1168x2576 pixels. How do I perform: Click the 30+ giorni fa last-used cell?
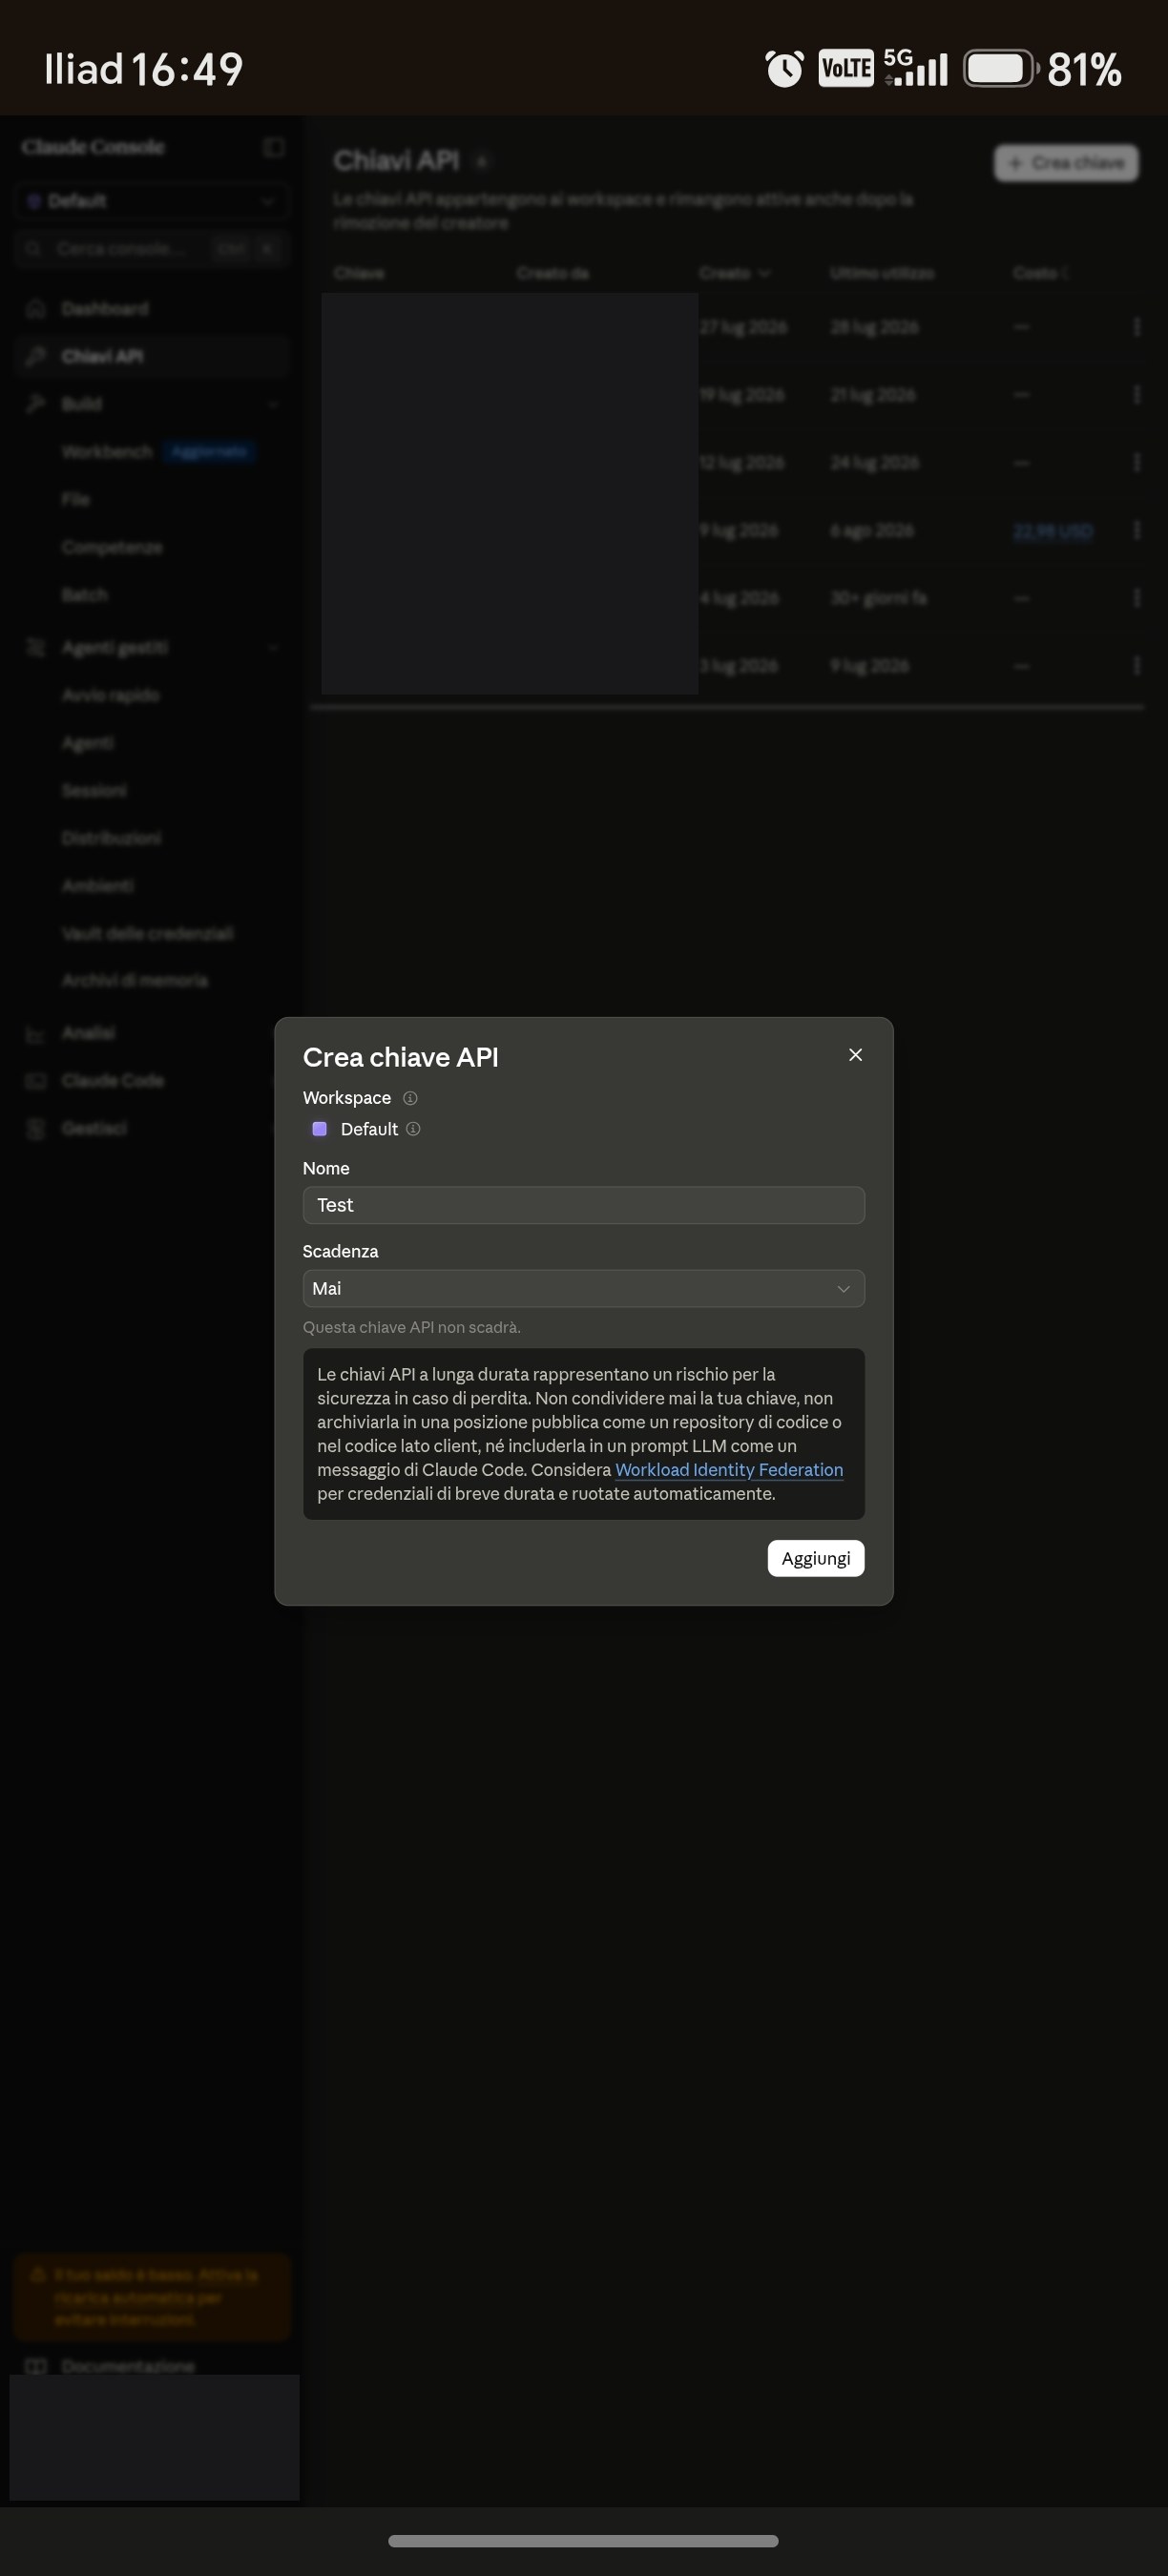tap(878, 598)
